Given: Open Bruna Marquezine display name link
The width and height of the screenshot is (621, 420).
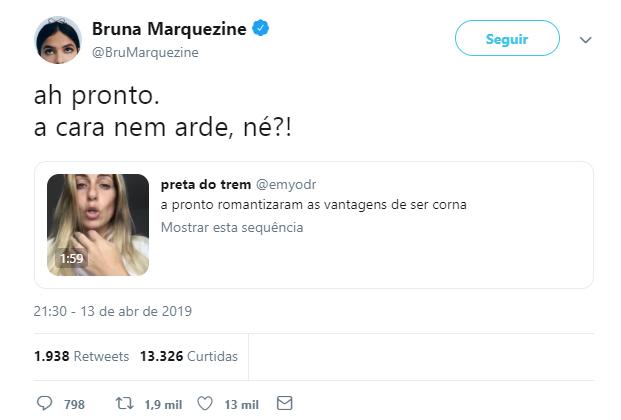Looking at the screenshot, I should (169, 30).
